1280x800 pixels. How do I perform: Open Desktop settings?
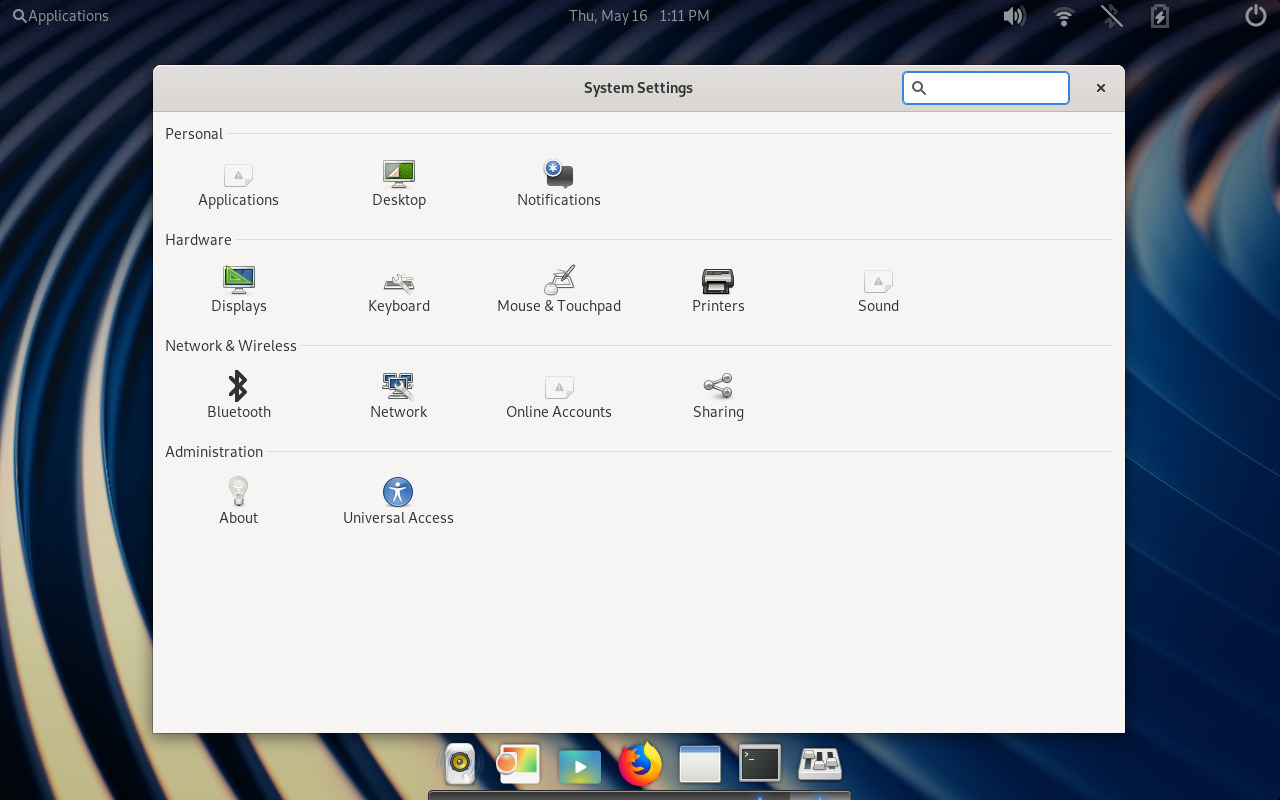click(398, 183)
